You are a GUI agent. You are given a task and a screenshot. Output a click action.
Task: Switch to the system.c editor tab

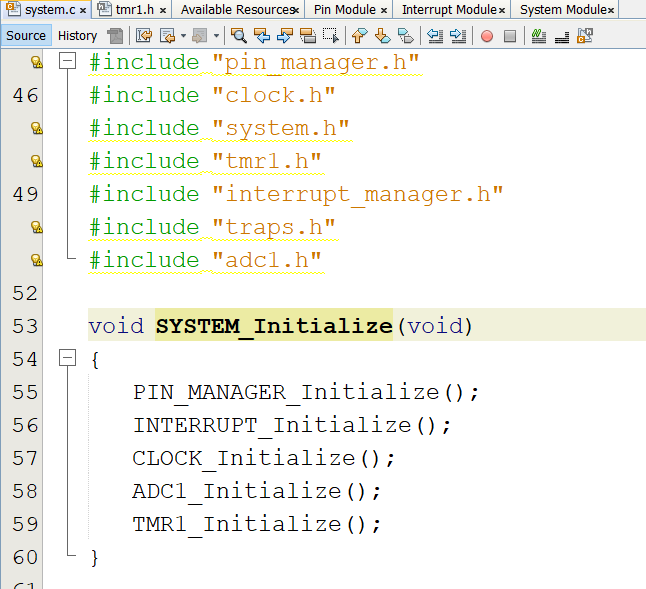(x=45, y=9)
